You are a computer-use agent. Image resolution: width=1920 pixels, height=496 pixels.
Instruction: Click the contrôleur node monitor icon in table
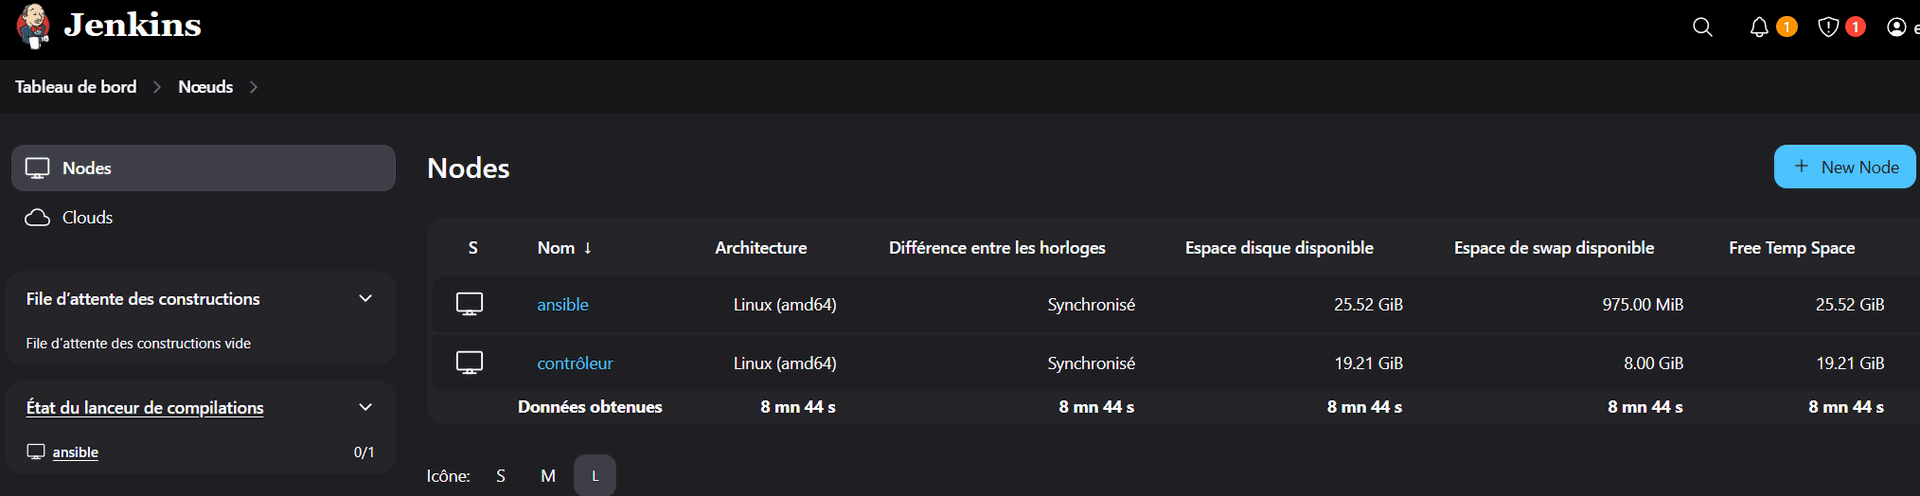point(469,362)
